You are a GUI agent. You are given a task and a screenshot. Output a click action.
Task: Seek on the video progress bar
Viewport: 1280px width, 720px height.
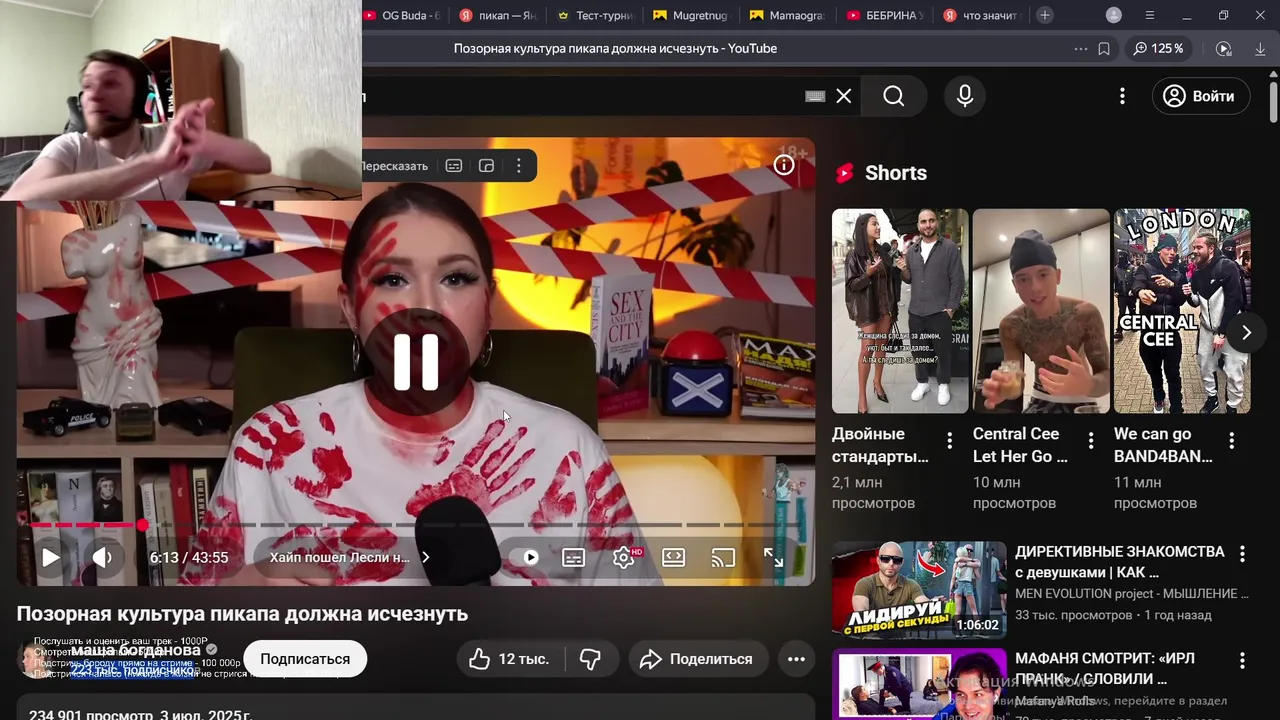click(416, 524)
